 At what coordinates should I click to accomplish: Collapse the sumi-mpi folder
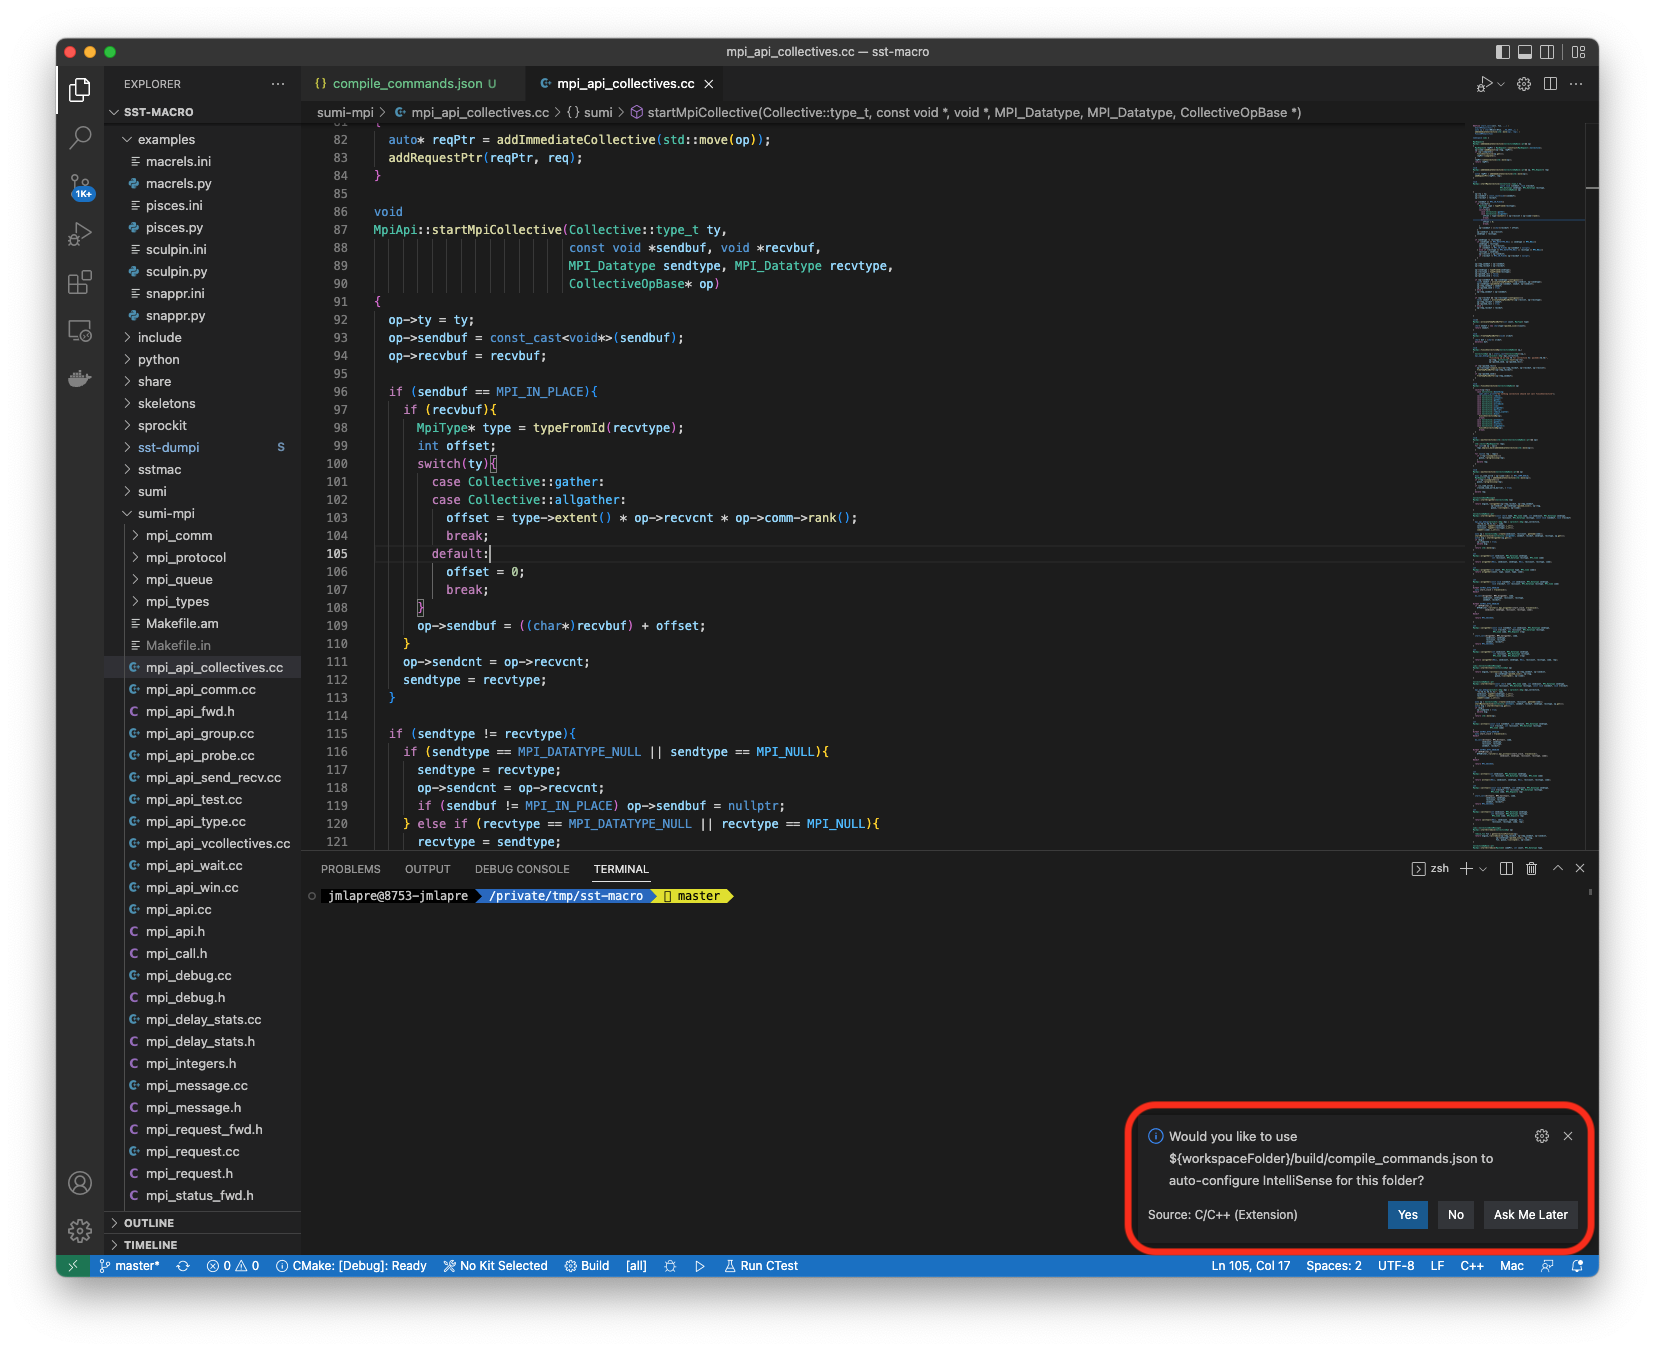click(166, 513)
